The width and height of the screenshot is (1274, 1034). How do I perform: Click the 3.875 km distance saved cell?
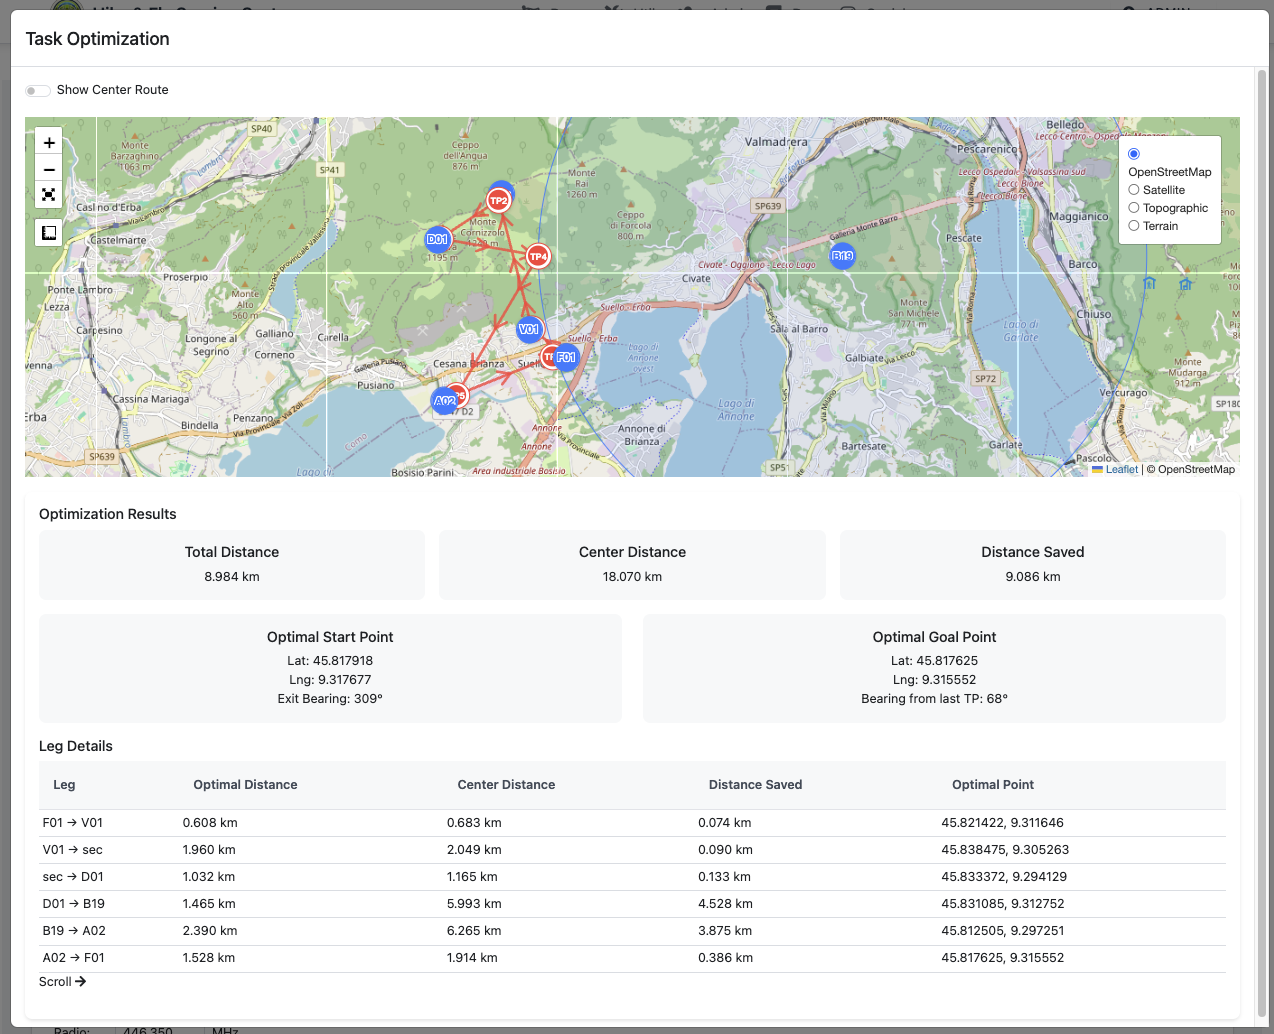pyautogui.click(x=725, y=931)
